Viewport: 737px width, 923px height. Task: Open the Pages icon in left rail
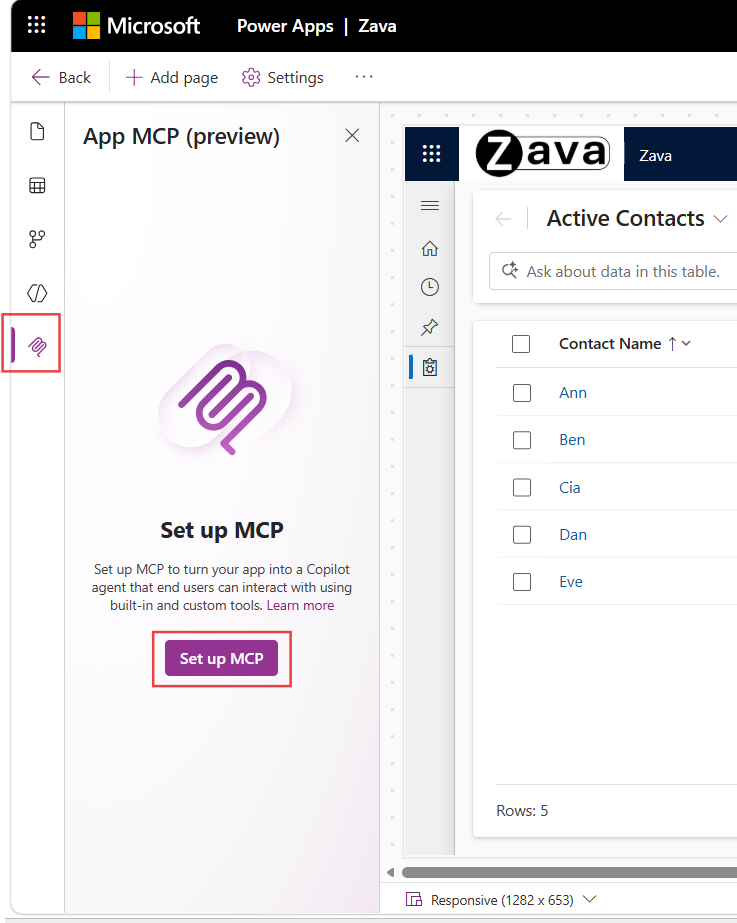click(x=37, y=131)
